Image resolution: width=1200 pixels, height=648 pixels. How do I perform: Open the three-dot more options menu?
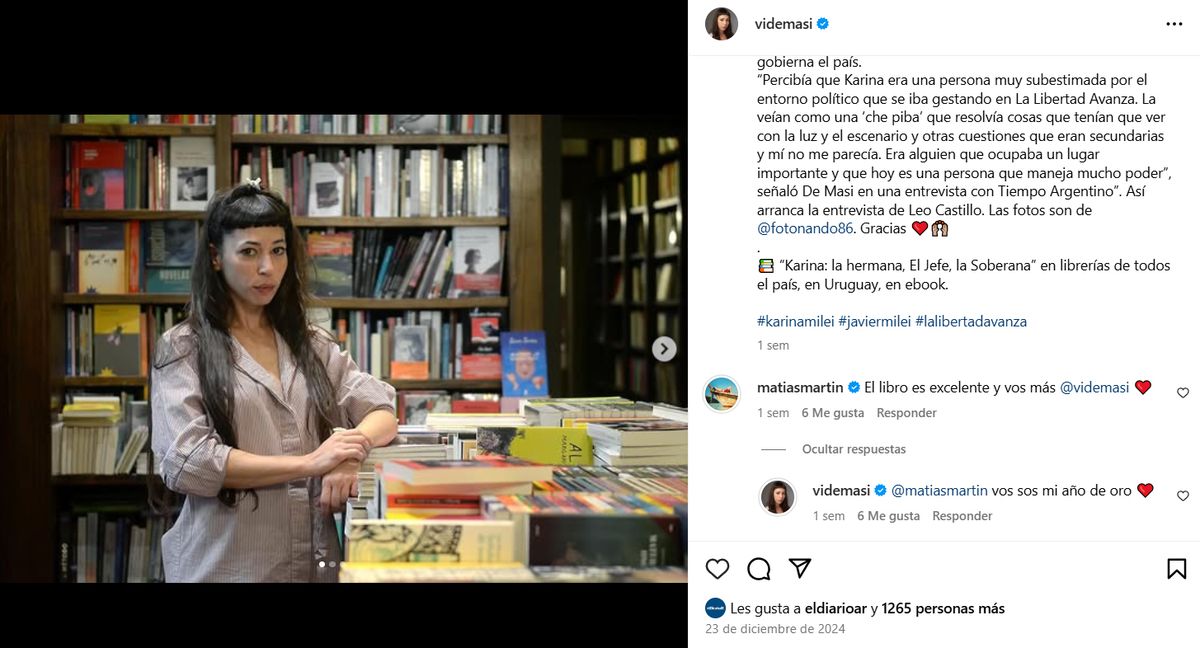(x=1174, y=24)
